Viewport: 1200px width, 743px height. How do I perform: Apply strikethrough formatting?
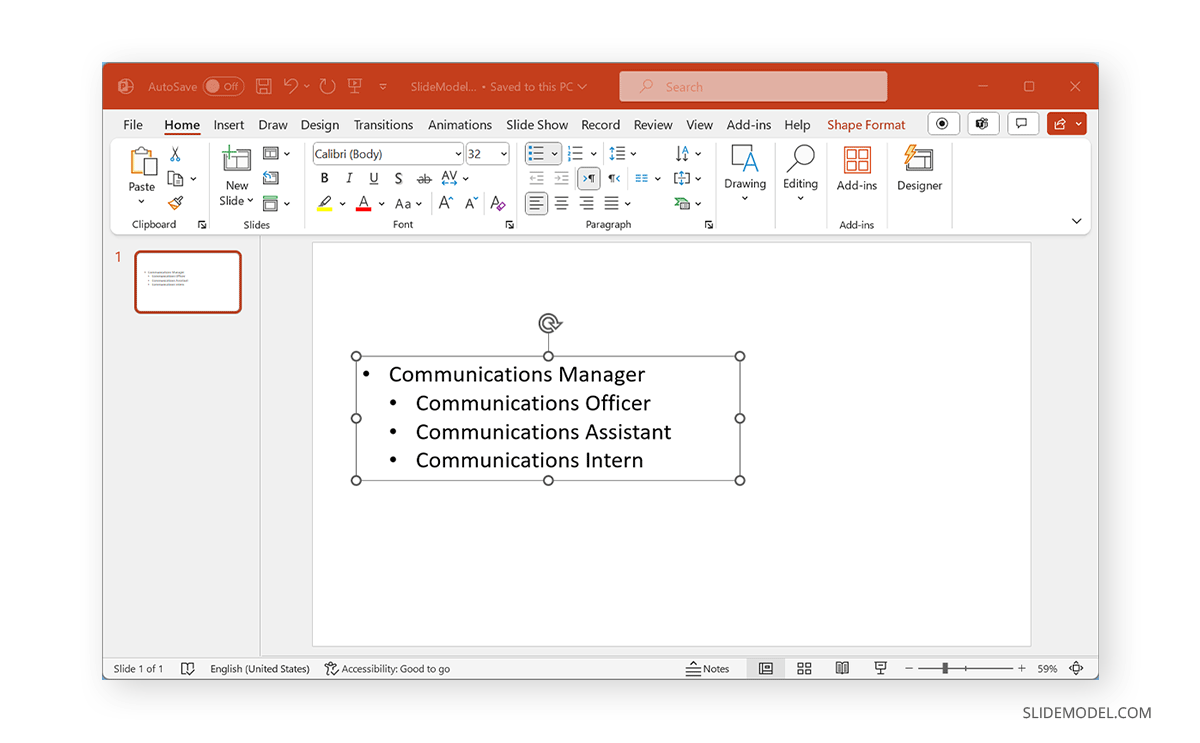(x=424, y=178)
